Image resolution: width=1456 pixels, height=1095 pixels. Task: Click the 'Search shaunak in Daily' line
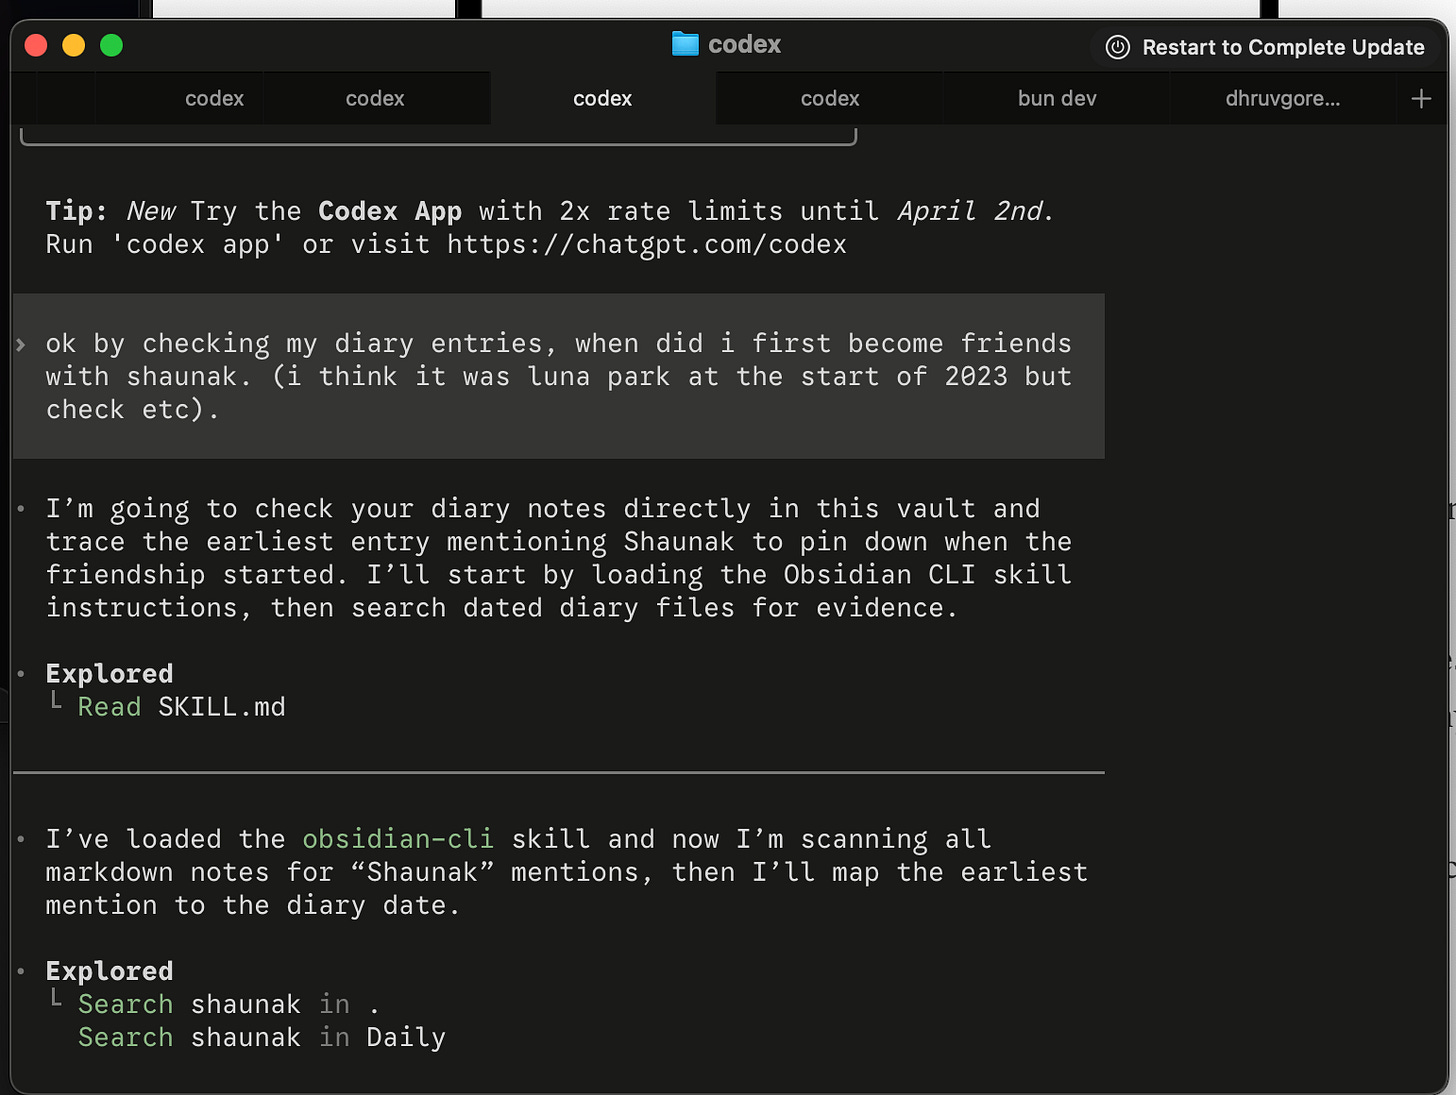coord(262,1037)
